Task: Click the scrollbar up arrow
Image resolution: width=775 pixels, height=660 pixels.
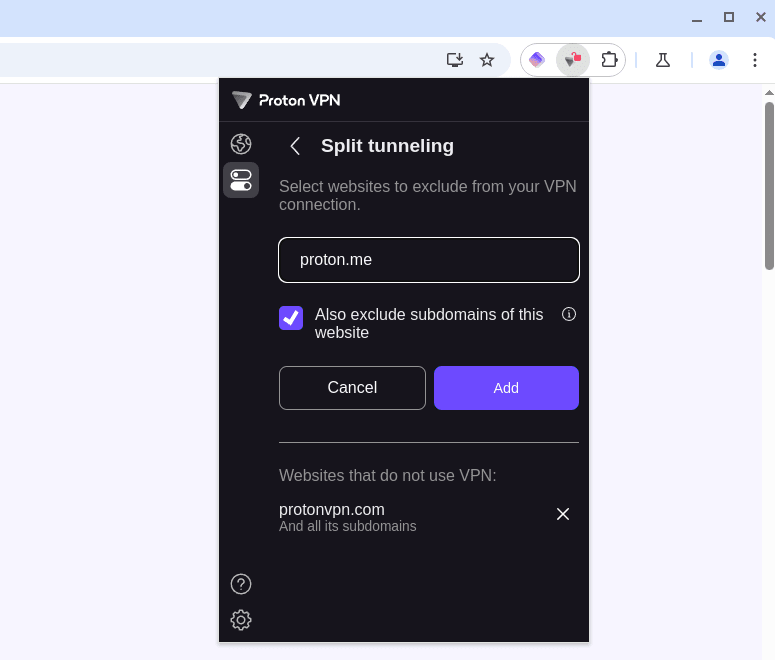Action: coord(769,92)
